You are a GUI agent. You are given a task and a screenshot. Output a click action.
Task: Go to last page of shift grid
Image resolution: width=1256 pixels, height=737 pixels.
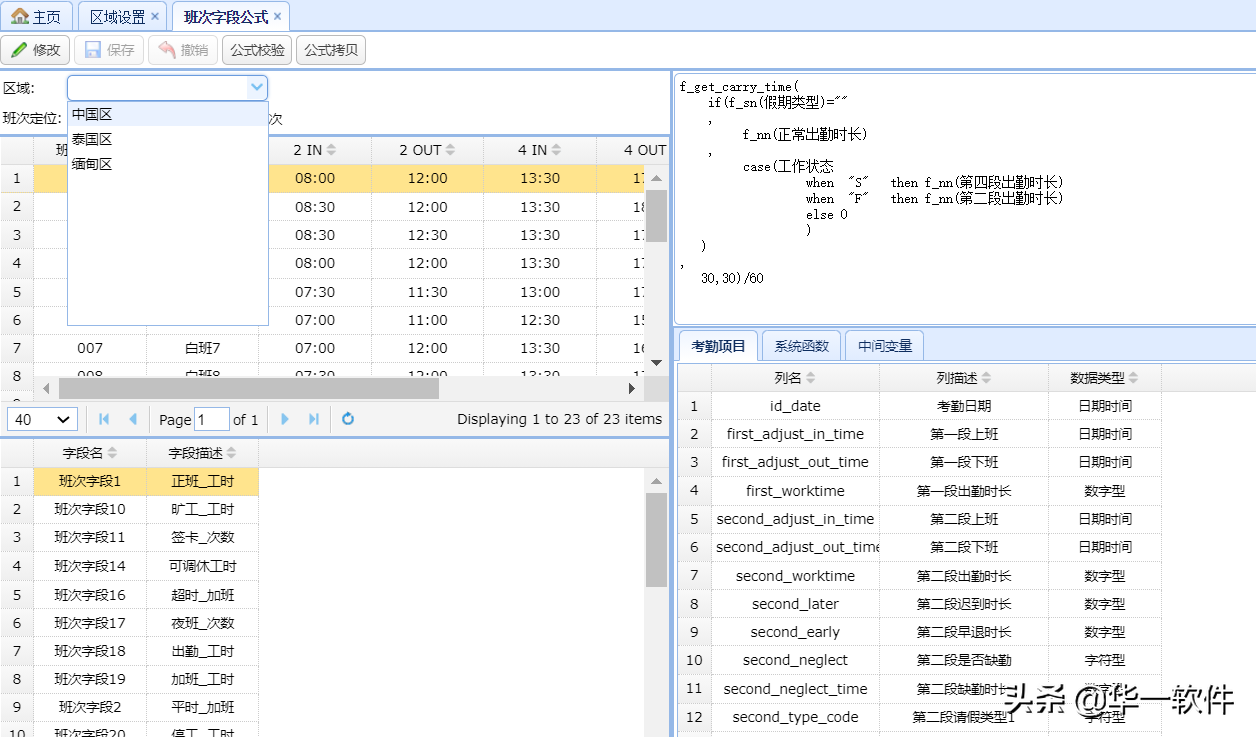313,419
